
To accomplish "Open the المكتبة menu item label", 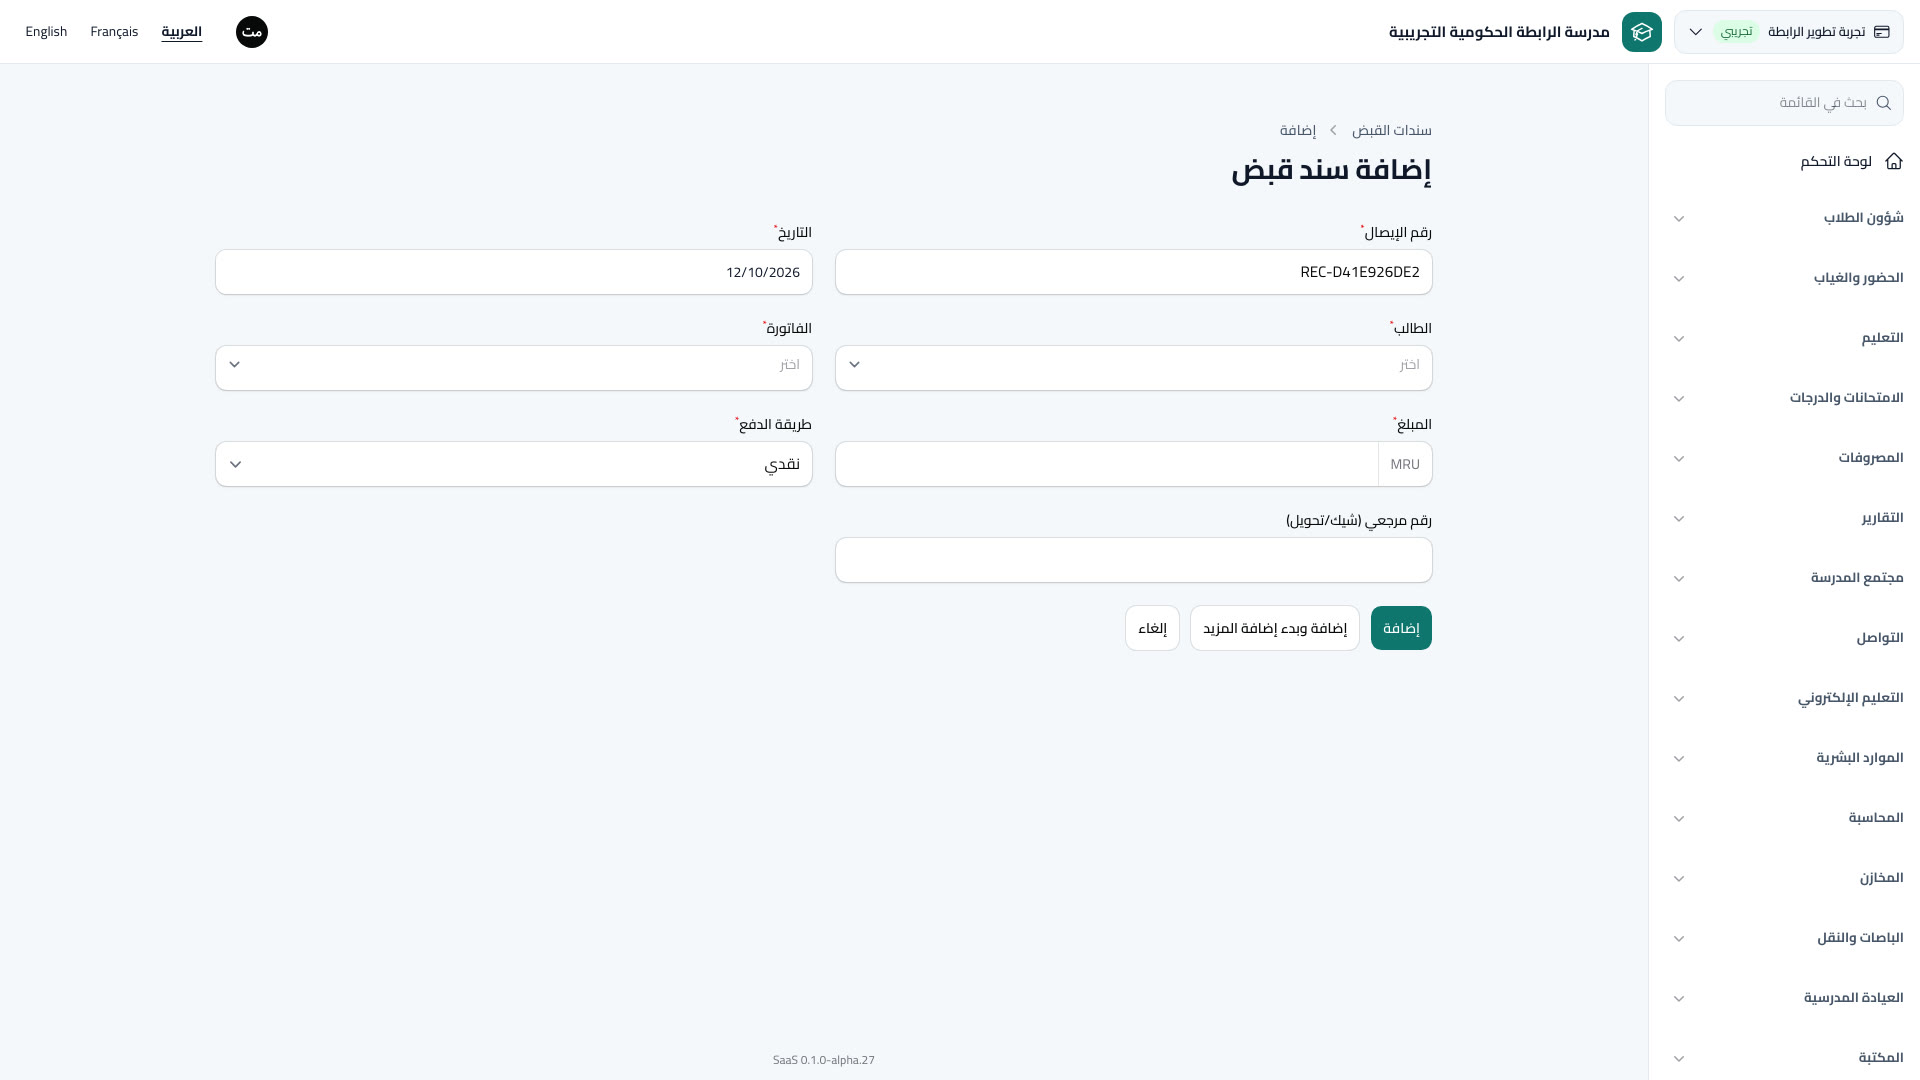I will pos(1881,1058).
